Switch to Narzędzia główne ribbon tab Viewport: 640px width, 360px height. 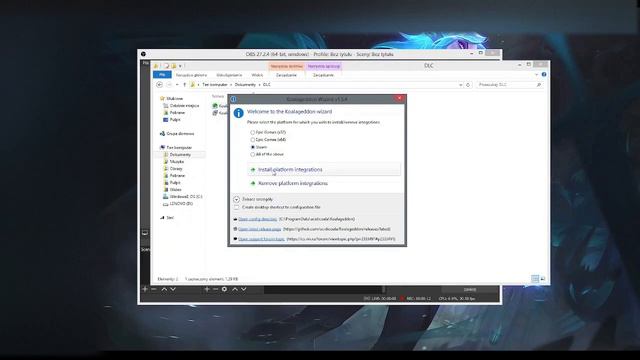click(191, 75)
